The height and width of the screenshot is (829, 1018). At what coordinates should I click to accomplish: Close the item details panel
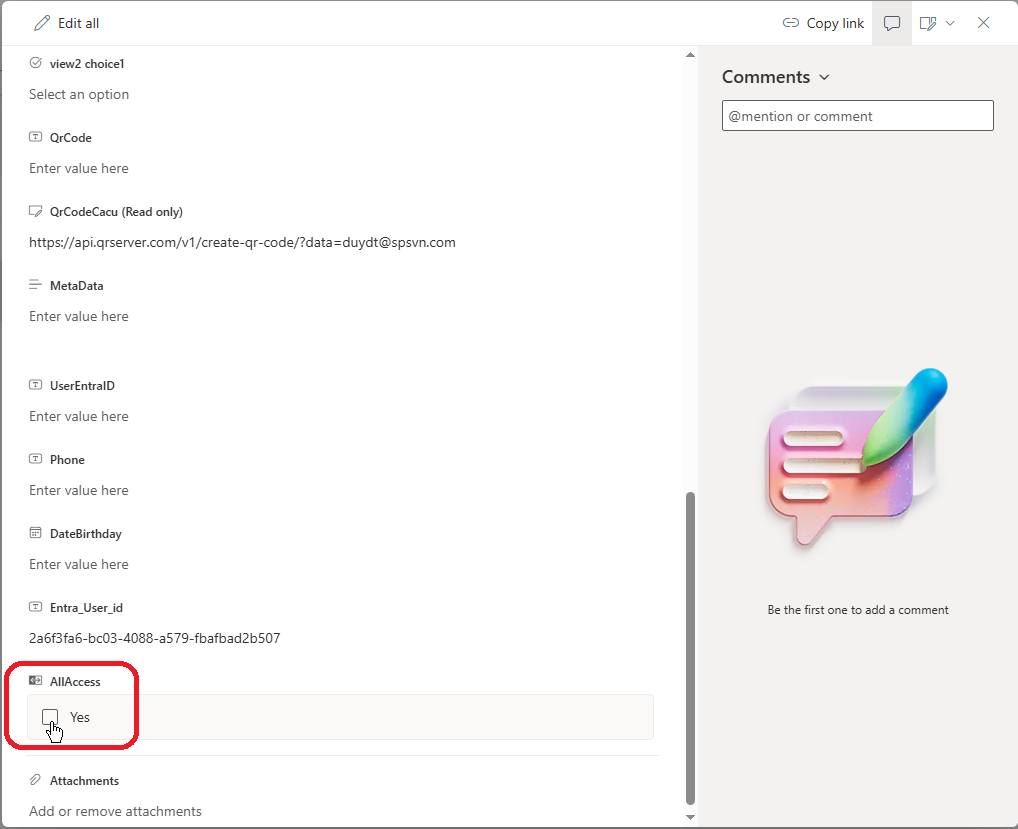point(983,23)
